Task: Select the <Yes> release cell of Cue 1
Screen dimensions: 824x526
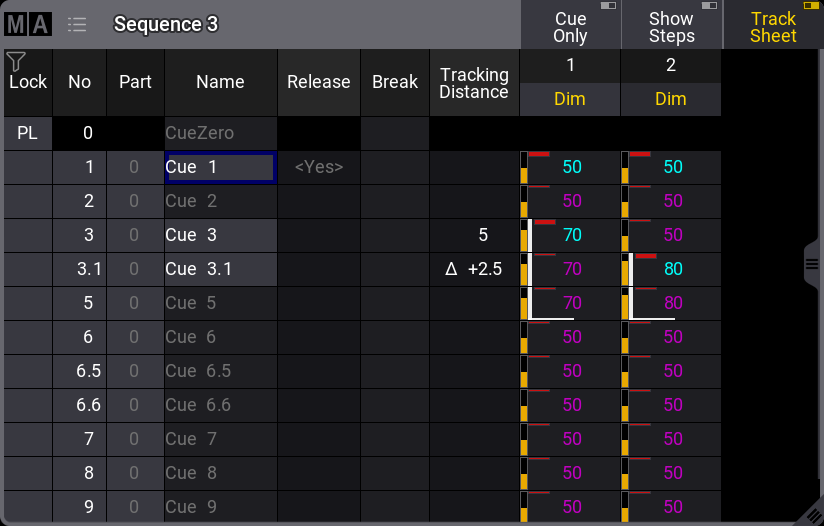Action: tap(318, 168)
